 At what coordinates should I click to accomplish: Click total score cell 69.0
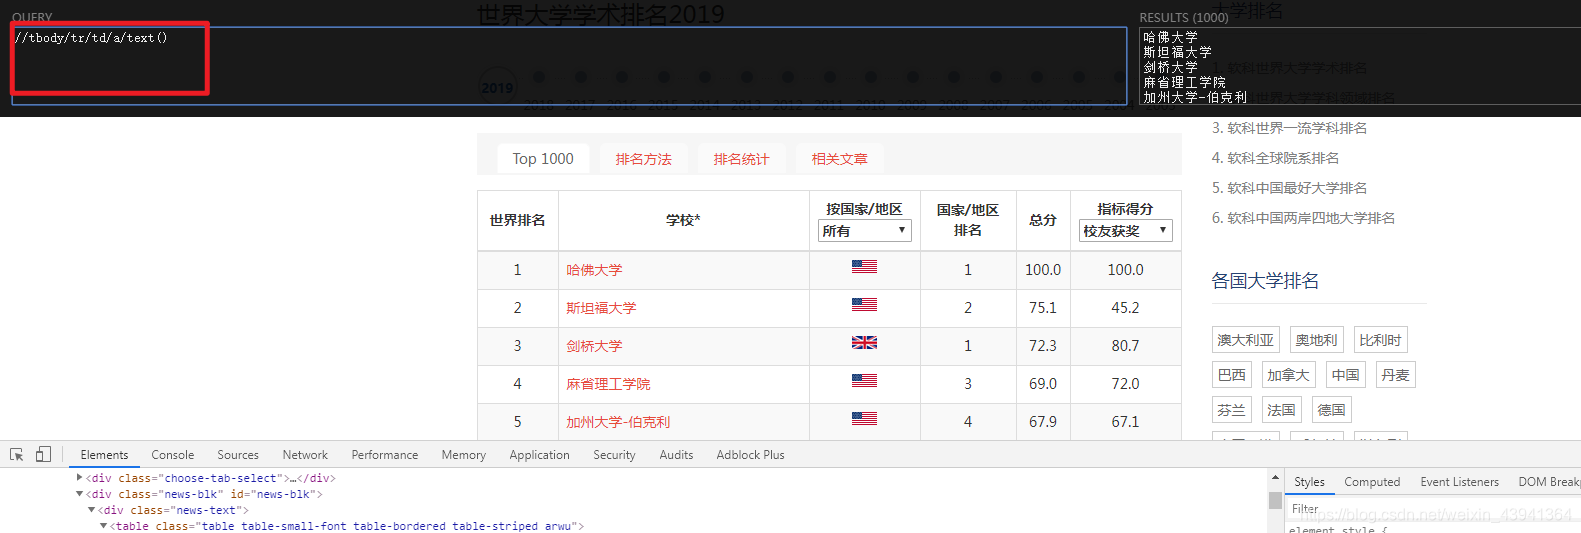point(1043,384)
